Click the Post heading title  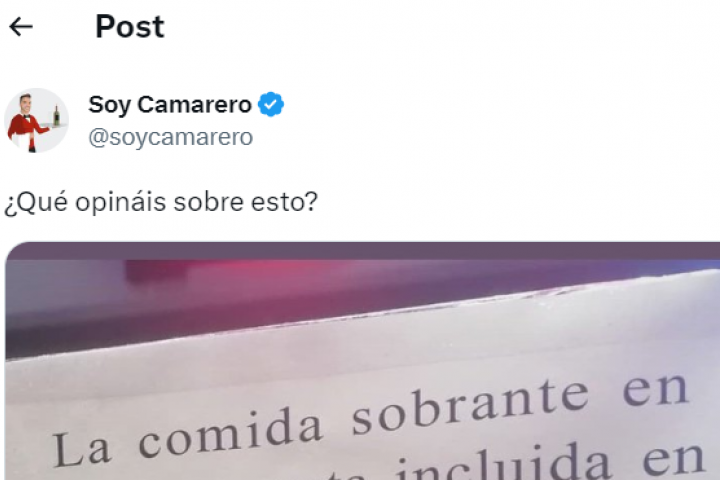tap(130, 27)
